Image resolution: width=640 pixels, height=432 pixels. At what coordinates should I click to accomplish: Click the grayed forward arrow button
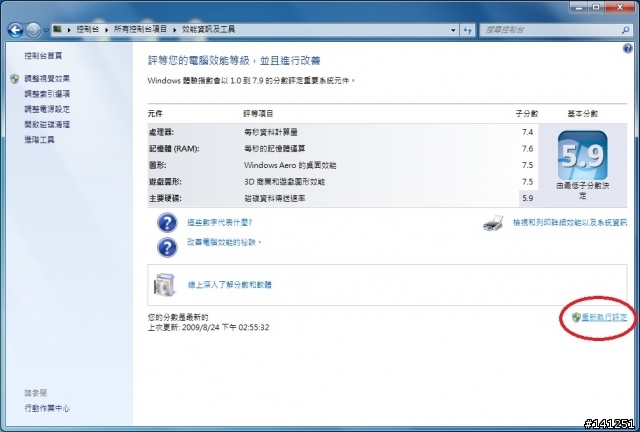pyautogui.click(x=33, y=30)
